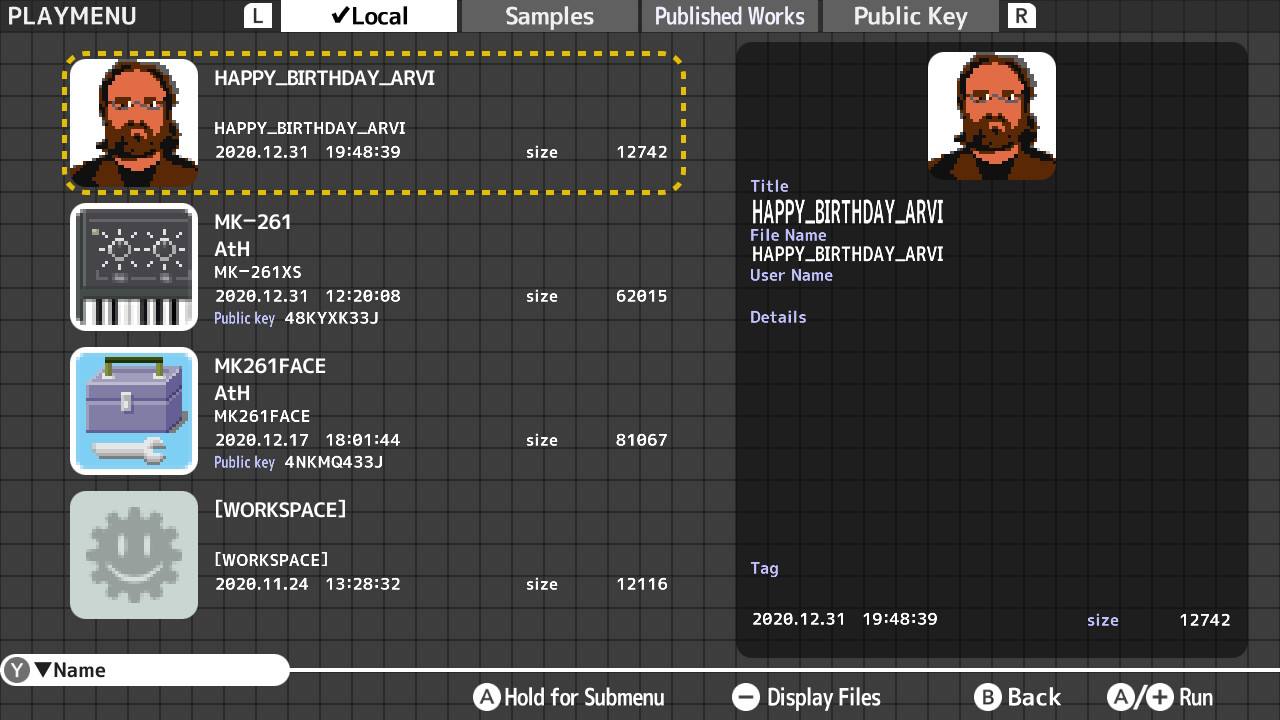Click the details panel timestamp 19:48:39

click(x=900, y=619)
